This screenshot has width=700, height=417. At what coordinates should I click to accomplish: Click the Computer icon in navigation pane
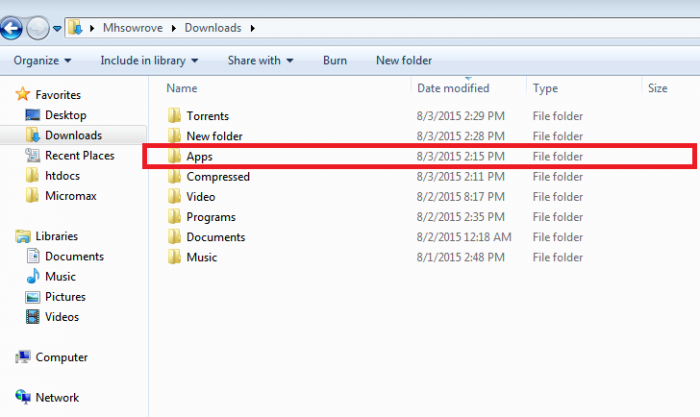[x=23, y=357]
